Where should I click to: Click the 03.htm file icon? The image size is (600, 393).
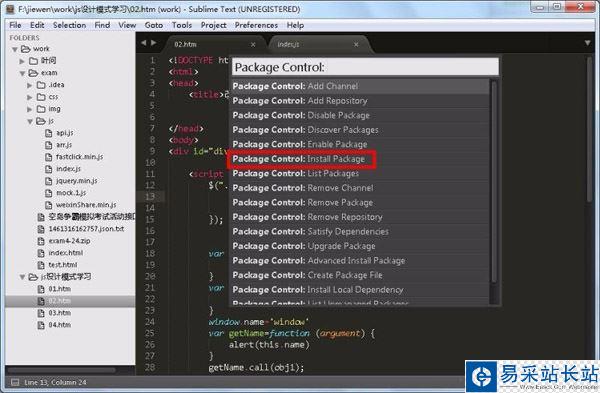tap(41, 313)
